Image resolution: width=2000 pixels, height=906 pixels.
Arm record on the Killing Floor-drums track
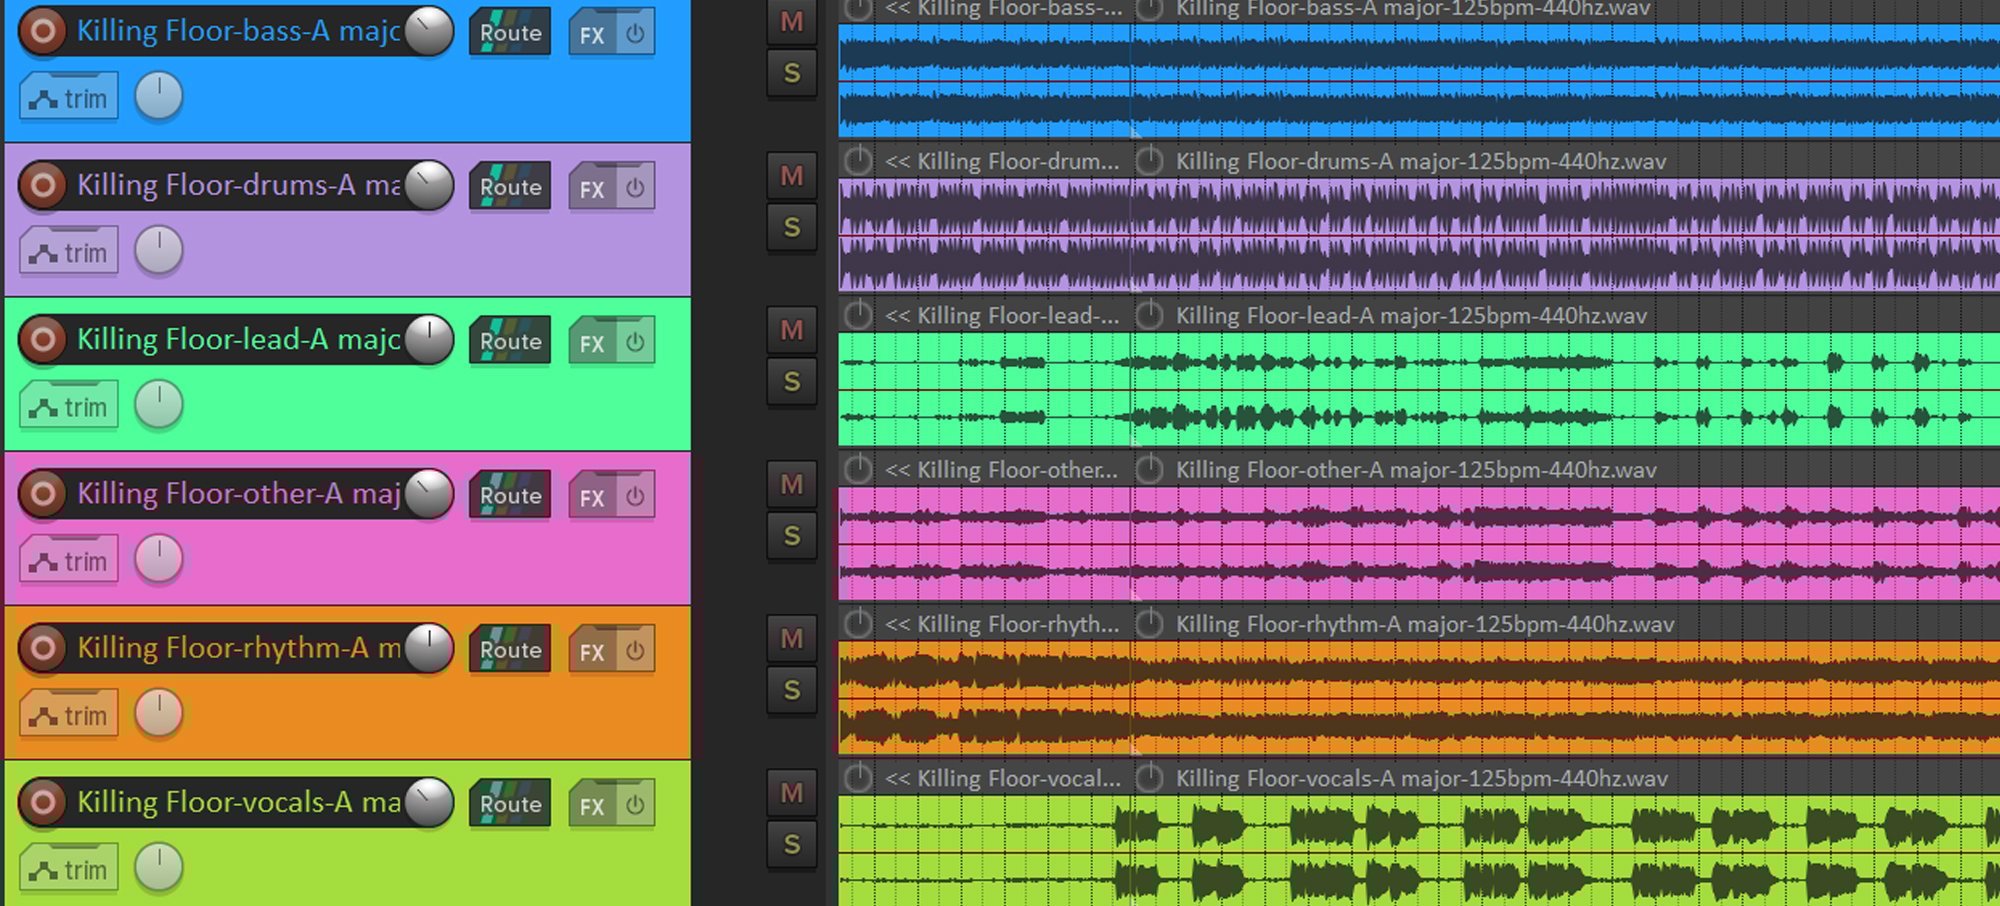pyautogui.click(x=43, y=185)
